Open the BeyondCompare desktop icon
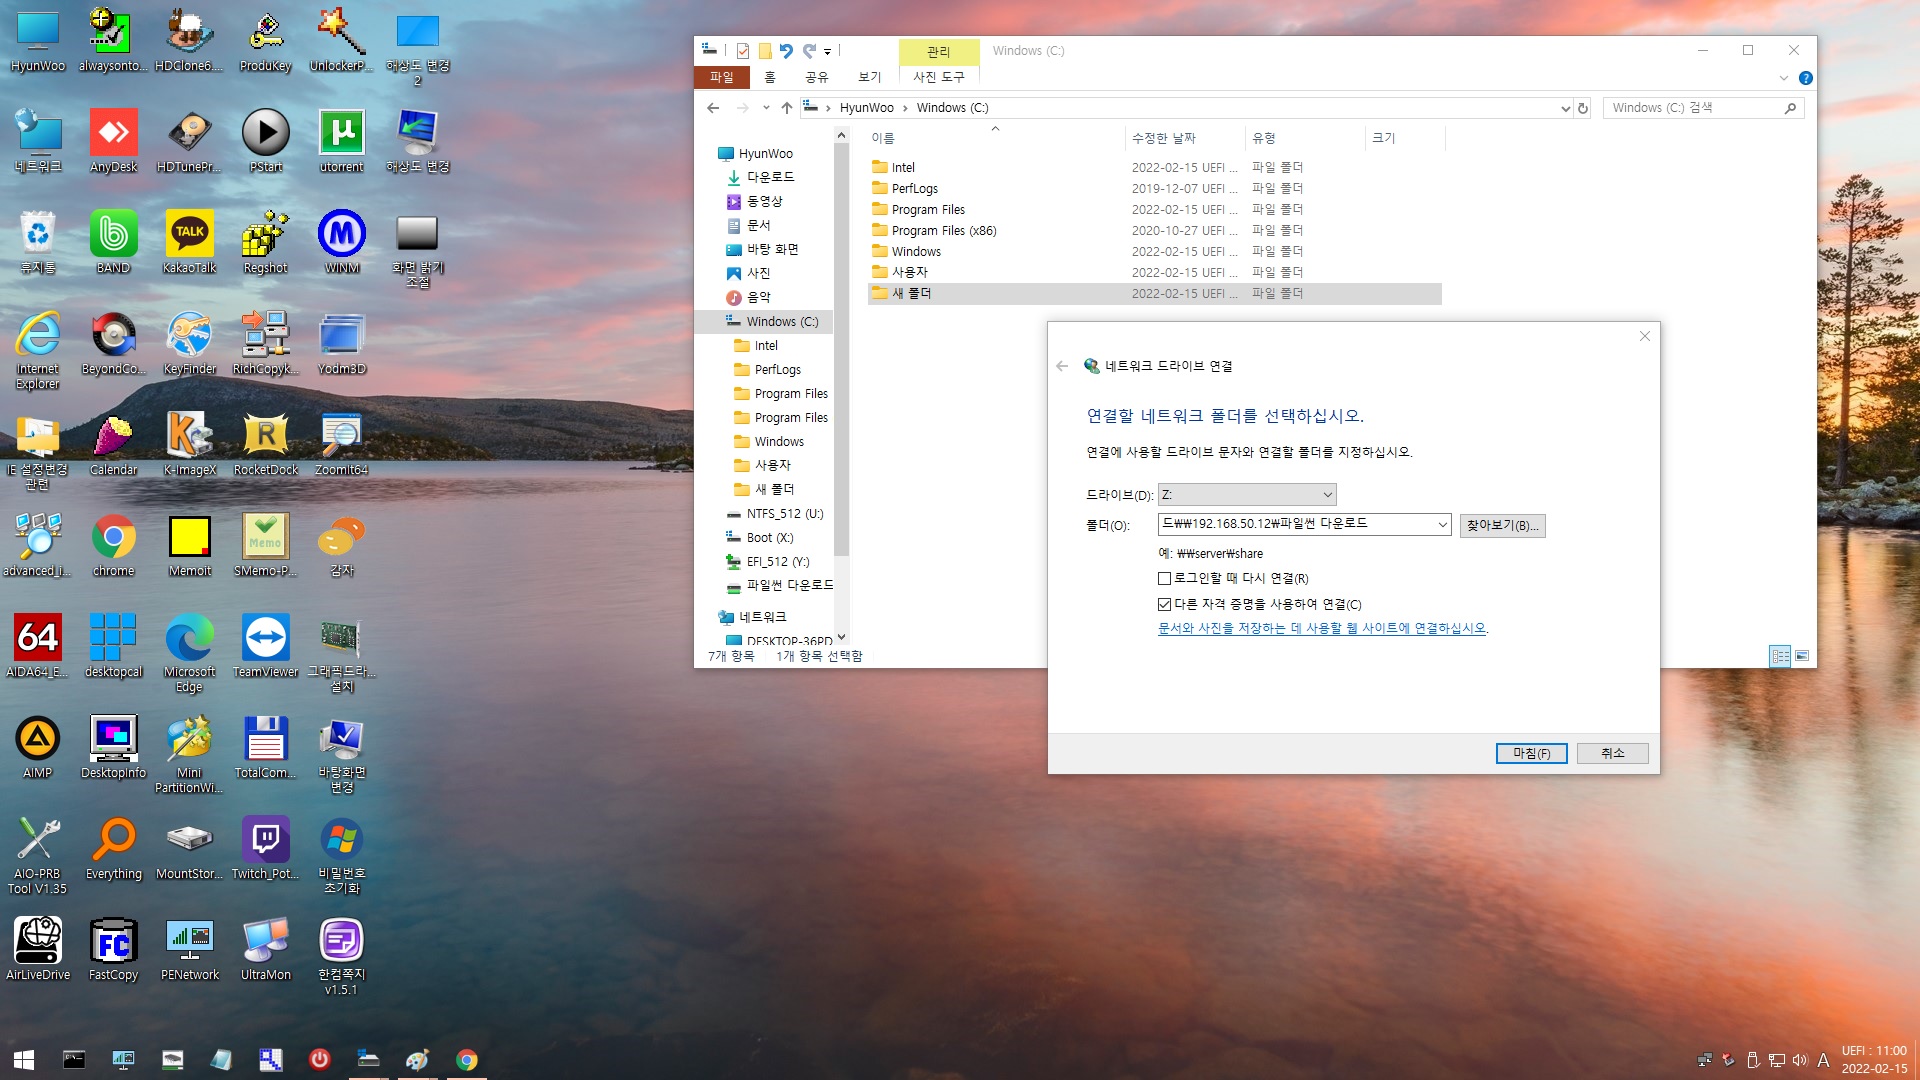Screen dimensions: 1920x1080 pos(113,343)
